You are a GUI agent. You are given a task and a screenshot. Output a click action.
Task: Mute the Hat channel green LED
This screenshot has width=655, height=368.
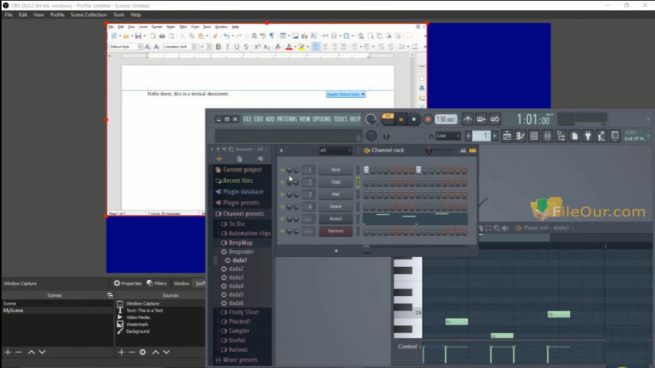(x=282, y=195)
